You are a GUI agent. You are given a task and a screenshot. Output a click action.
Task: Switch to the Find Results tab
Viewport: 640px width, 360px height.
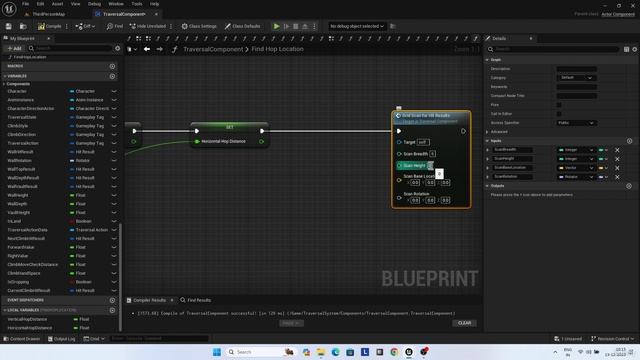click(x=196, y=300)
